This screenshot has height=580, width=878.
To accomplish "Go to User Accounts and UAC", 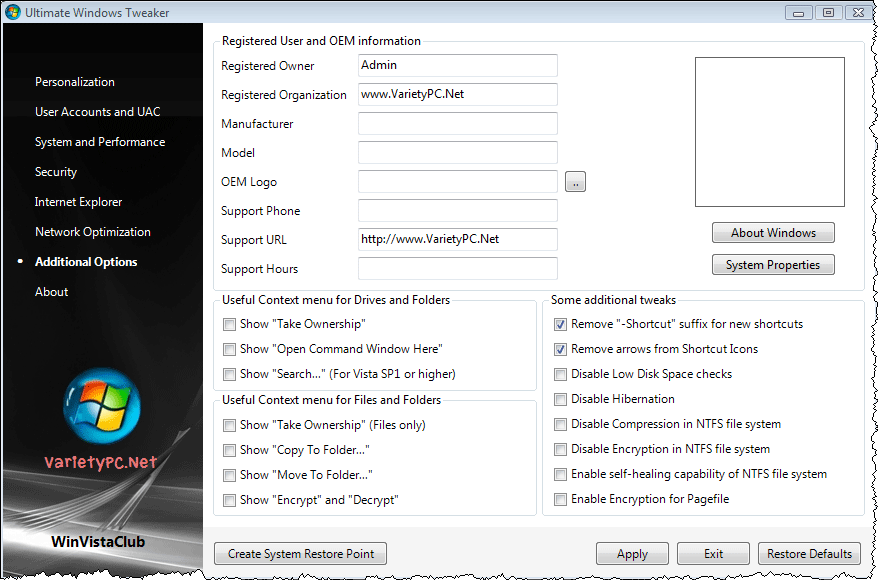I will coord(97,112).
